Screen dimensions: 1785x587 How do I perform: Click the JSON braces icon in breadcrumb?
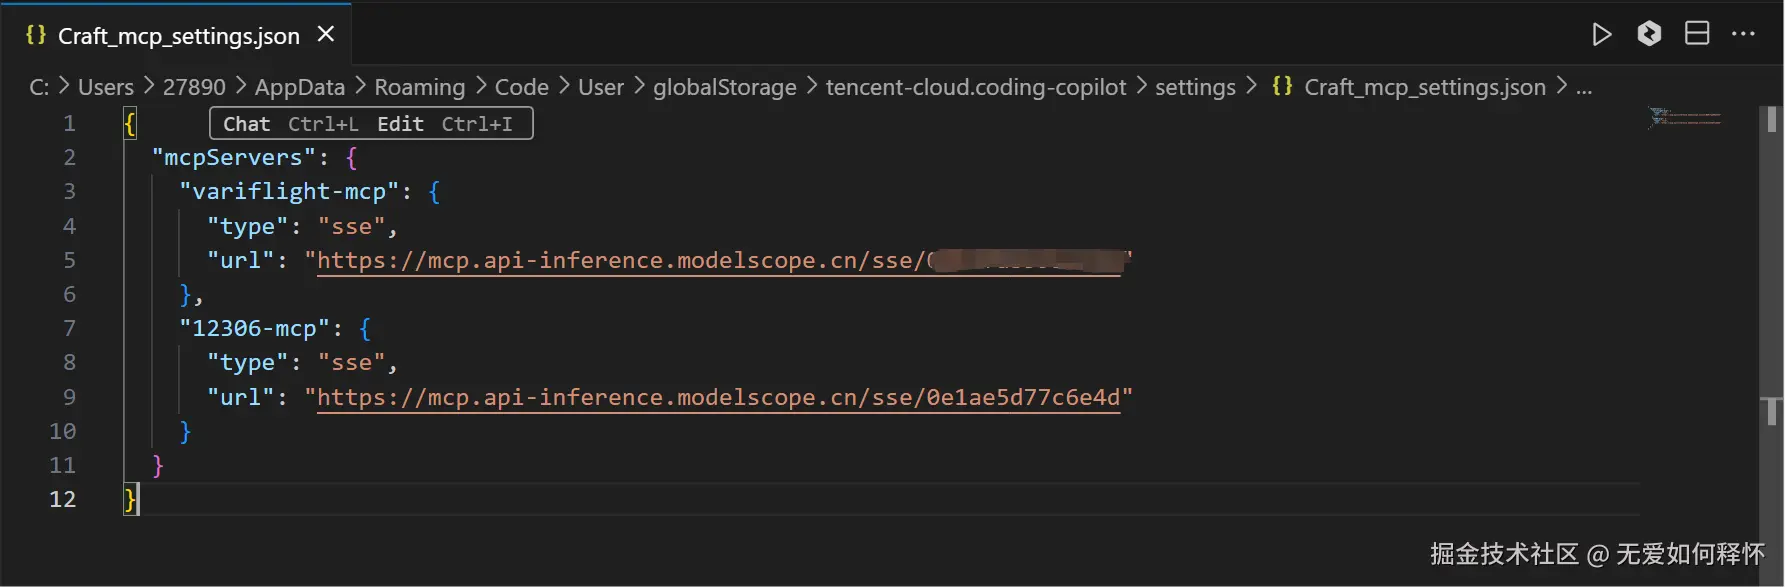pyautogui.click(x=1282, y=87)
